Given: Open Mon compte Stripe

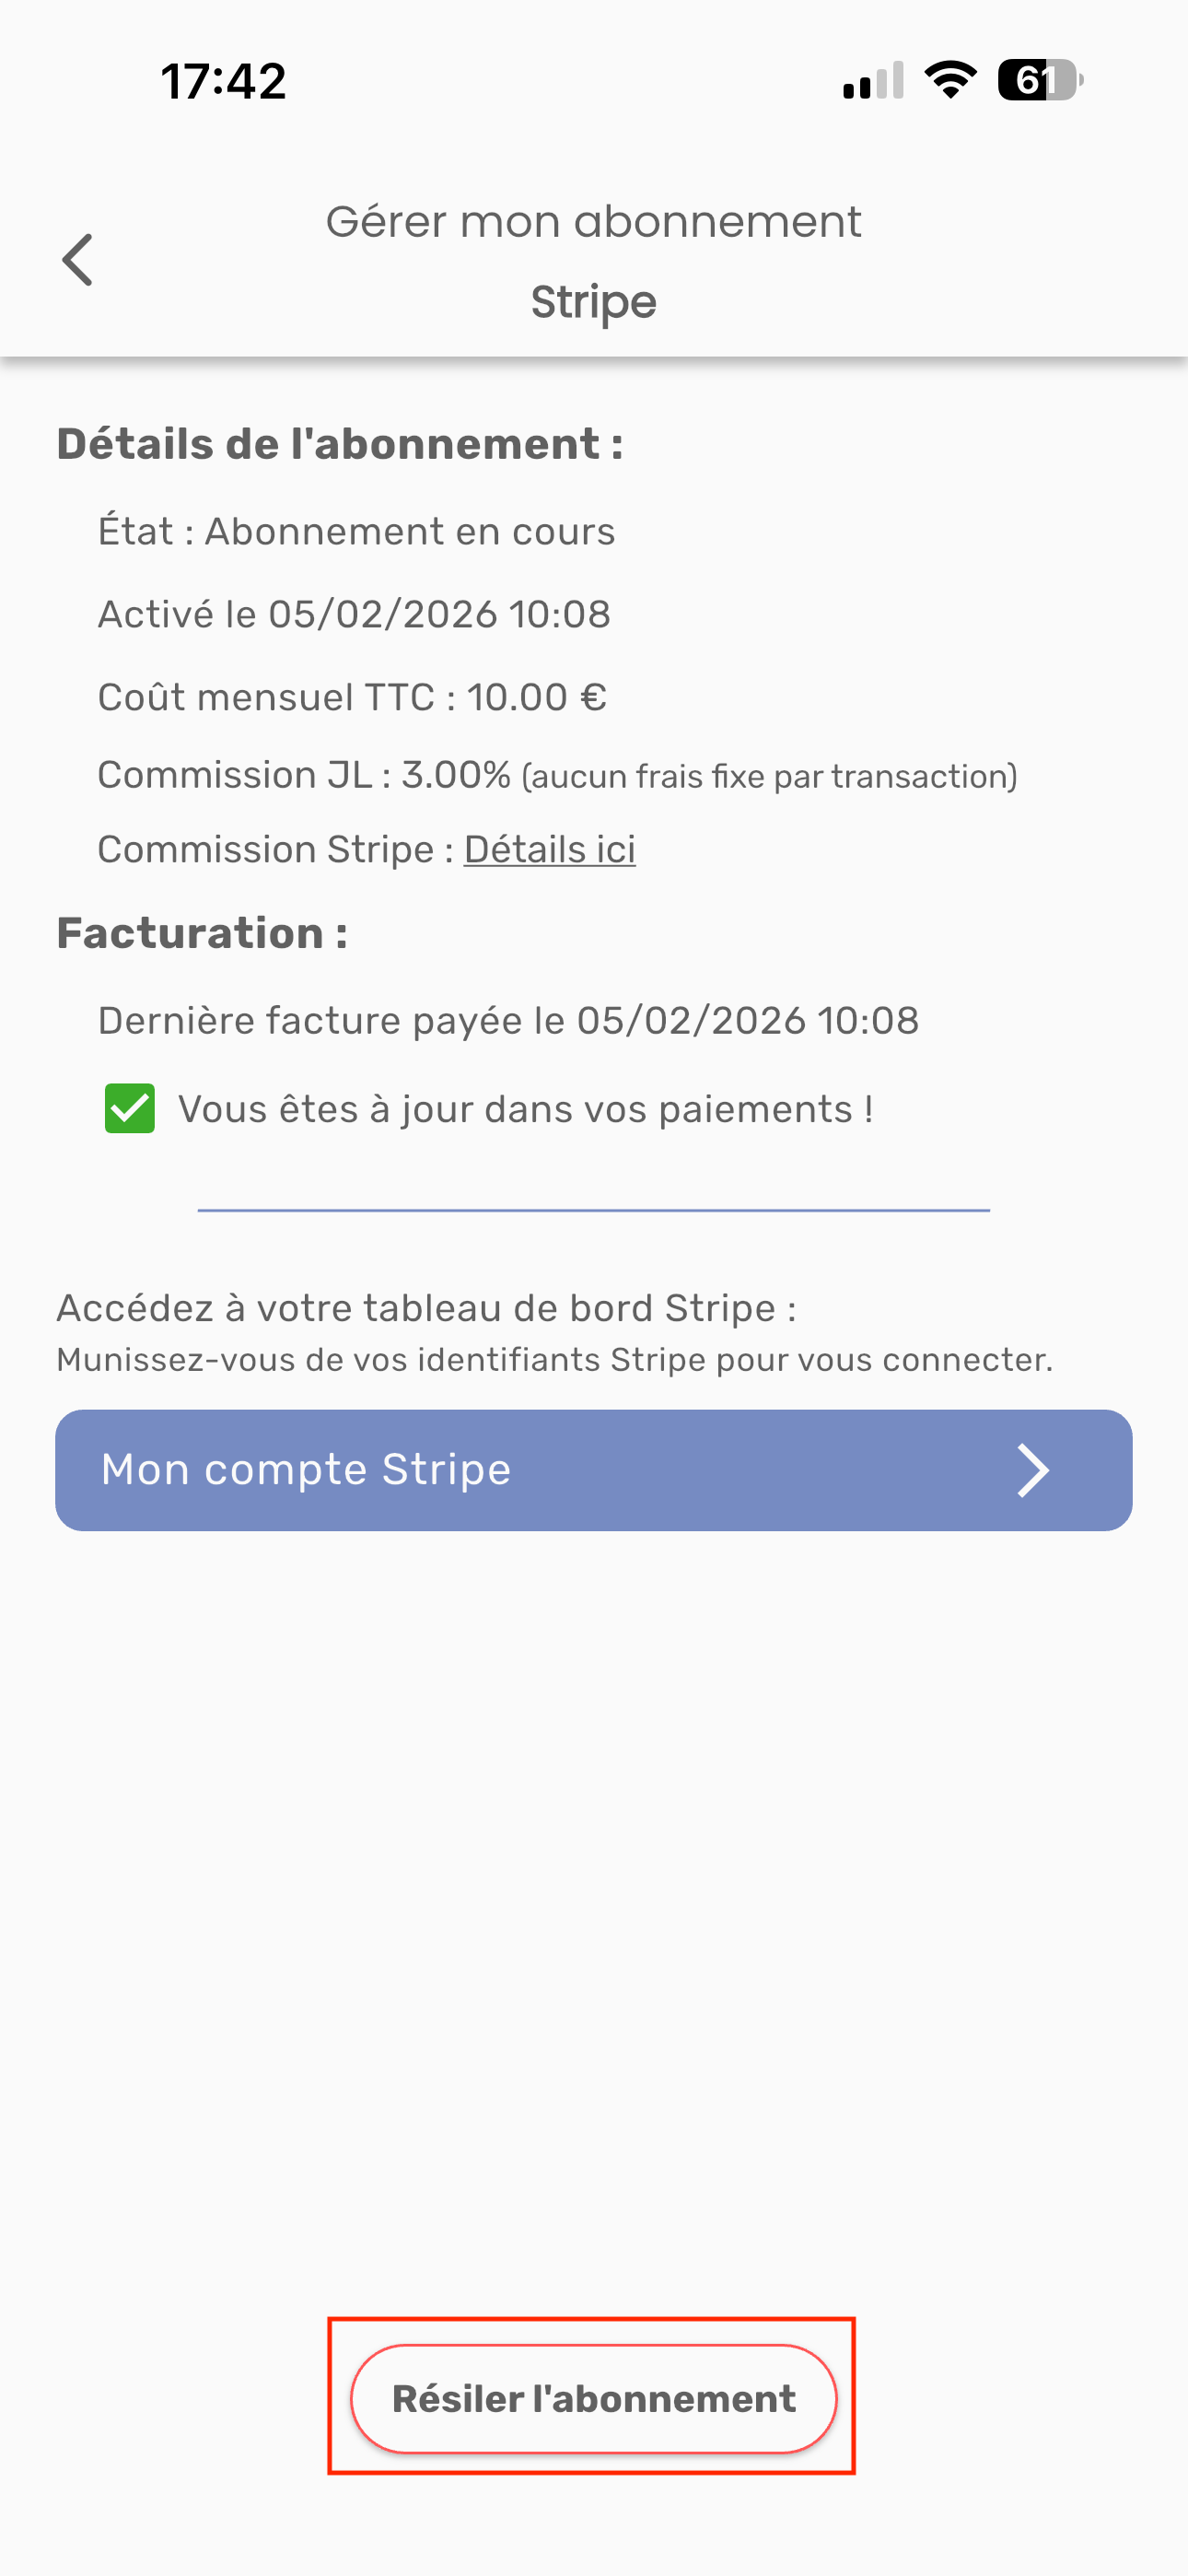Looking at the screenshot, I should 593,1470.
